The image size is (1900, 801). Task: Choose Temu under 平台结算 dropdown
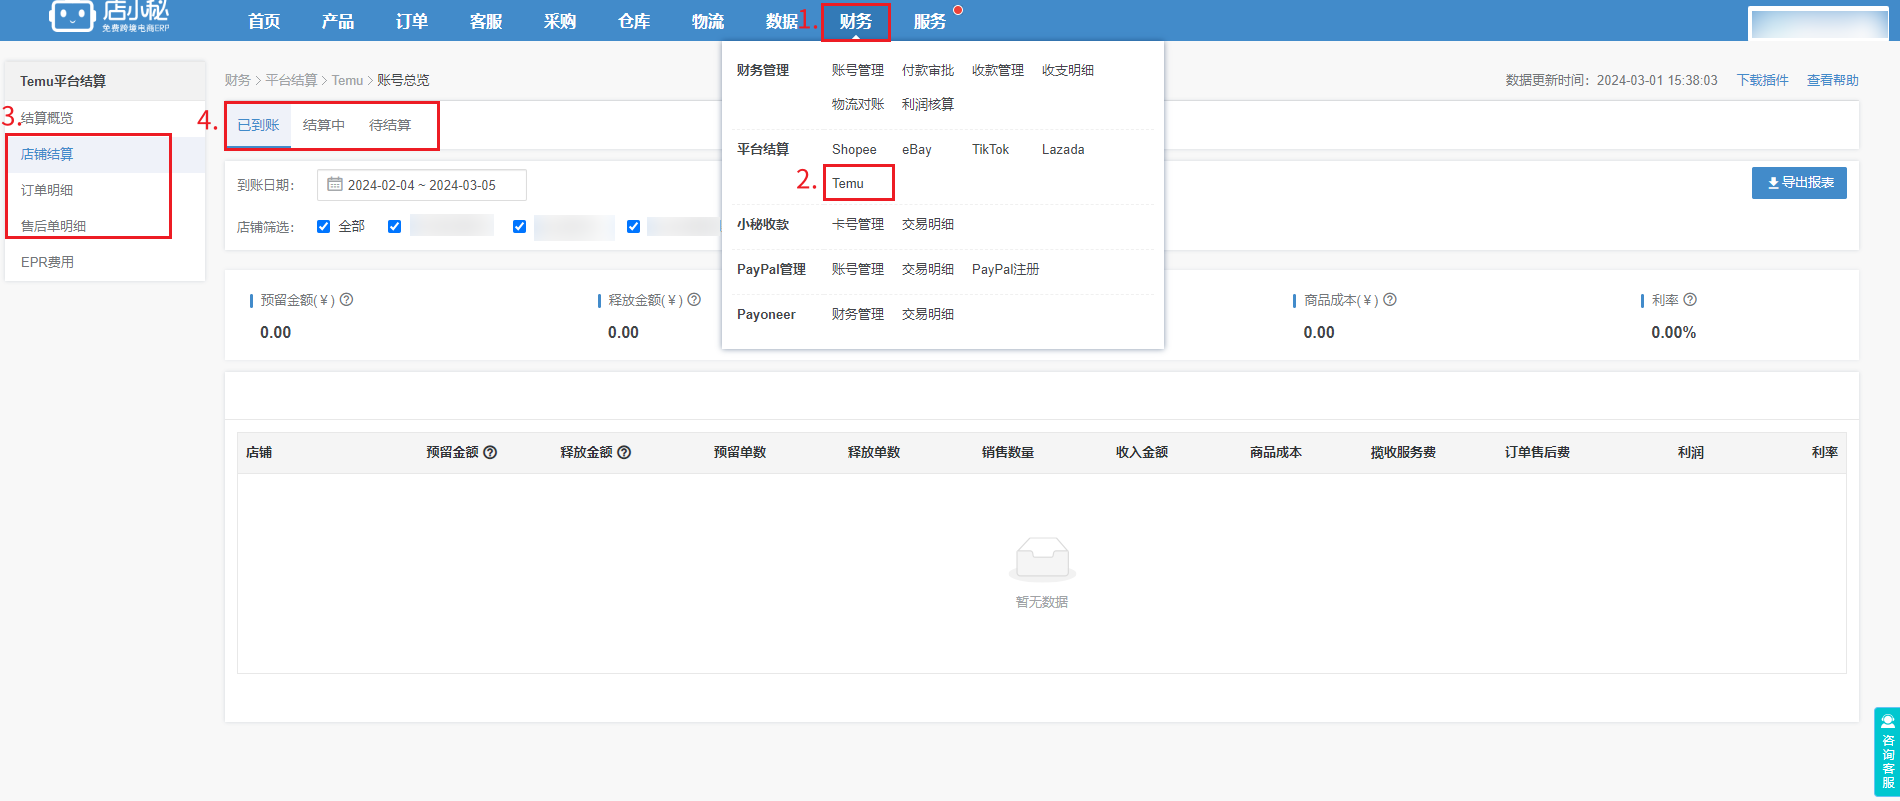click(848, 183)
